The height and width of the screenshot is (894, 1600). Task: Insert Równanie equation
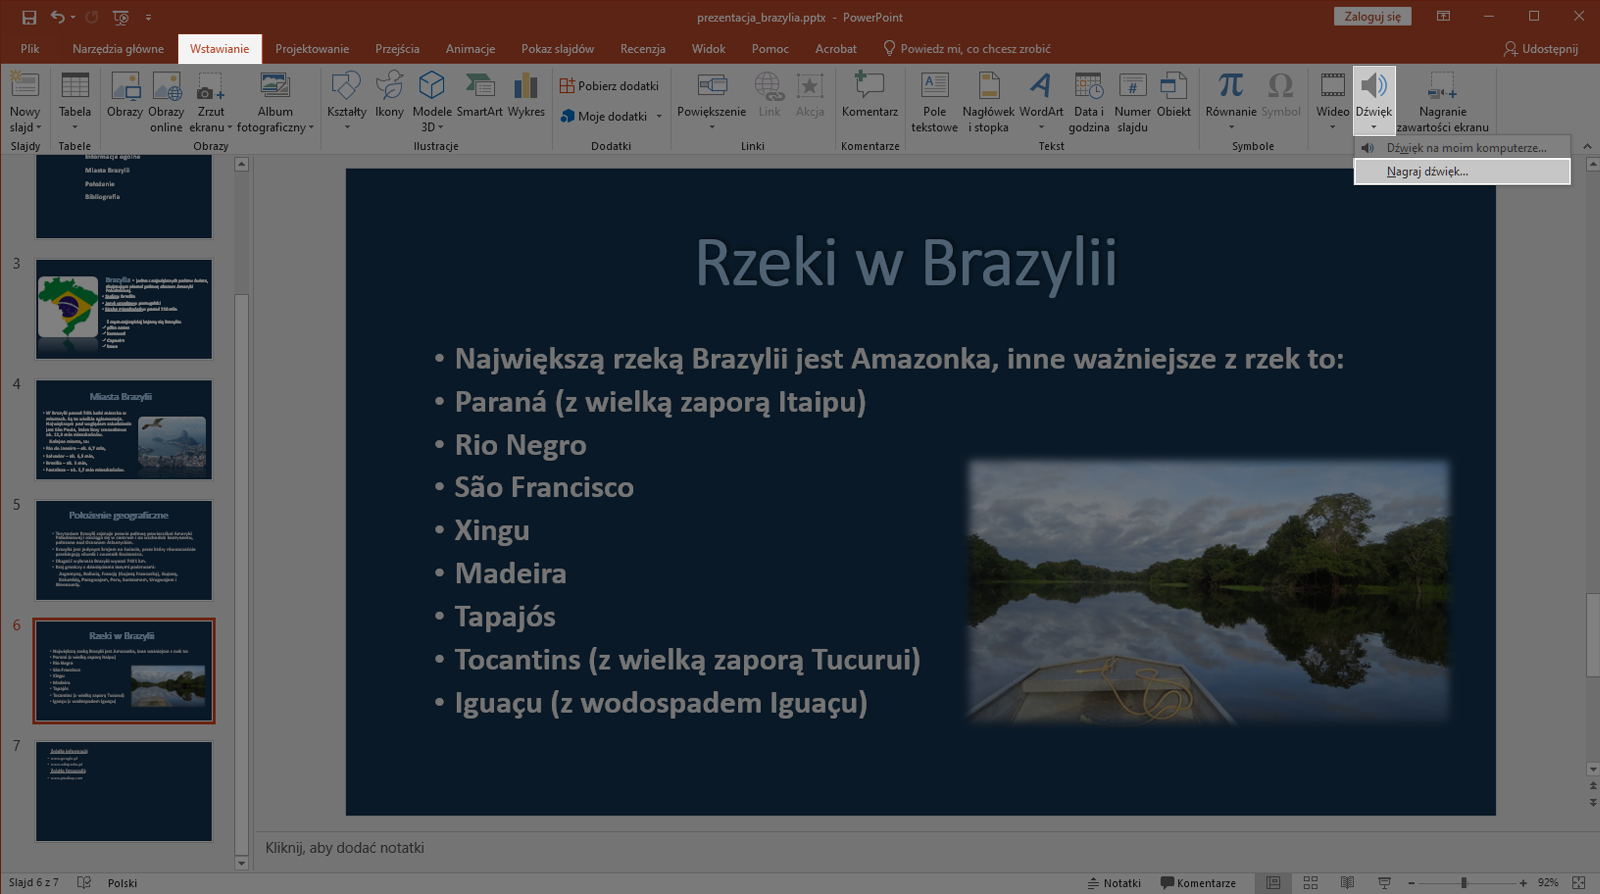(1231, 103)
